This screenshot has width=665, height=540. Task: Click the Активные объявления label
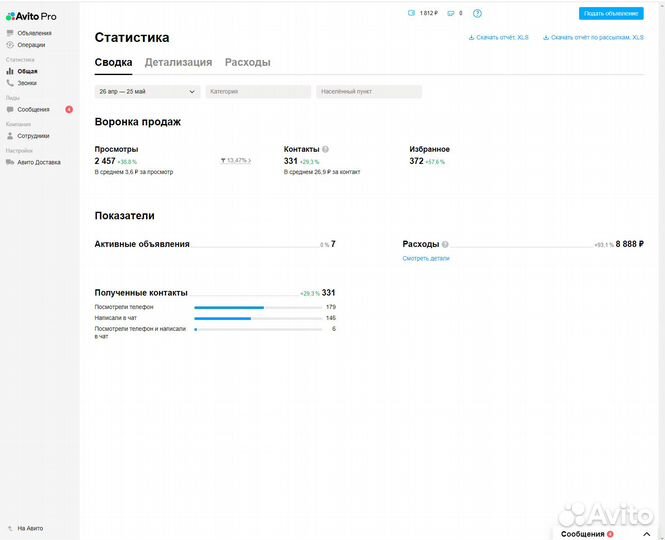point(142,244)
